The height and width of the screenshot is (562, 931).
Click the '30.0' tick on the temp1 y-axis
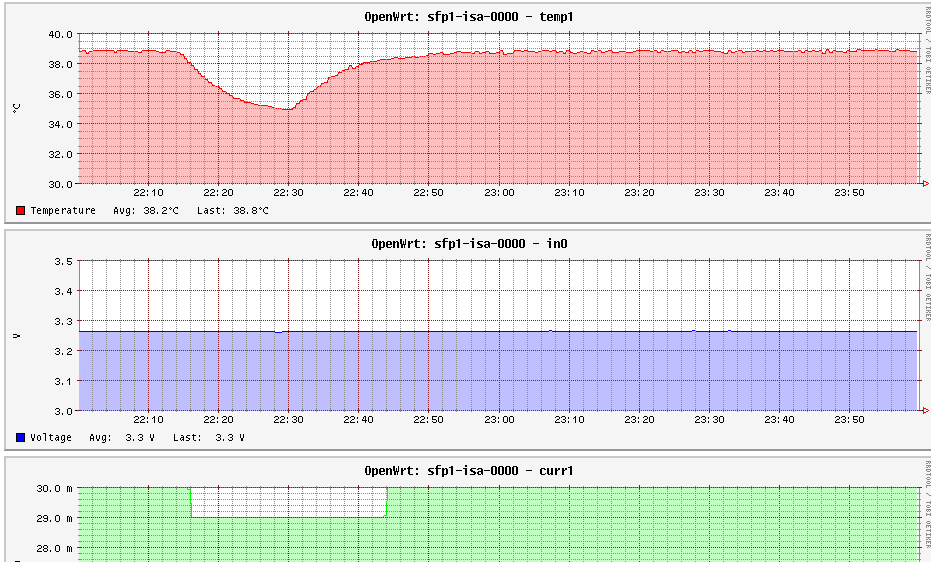pos(61,184)
